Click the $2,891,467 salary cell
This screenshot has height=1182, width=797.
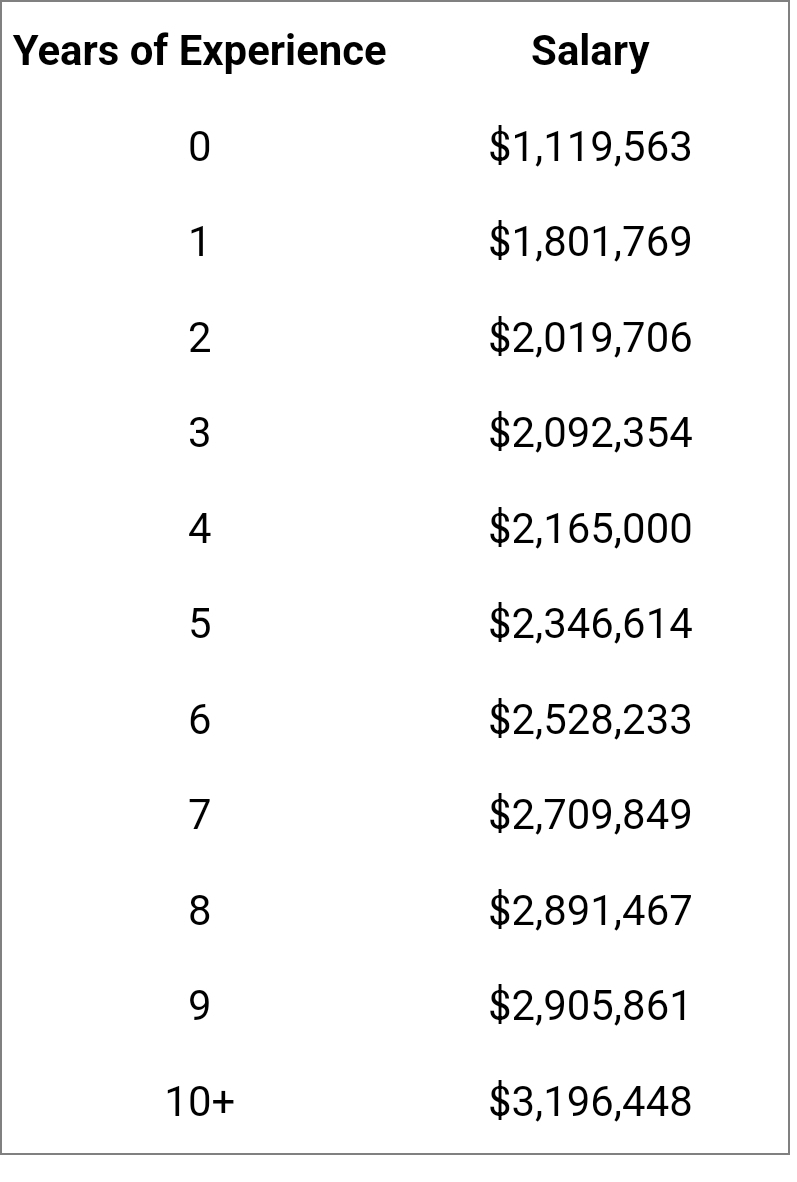589,910
